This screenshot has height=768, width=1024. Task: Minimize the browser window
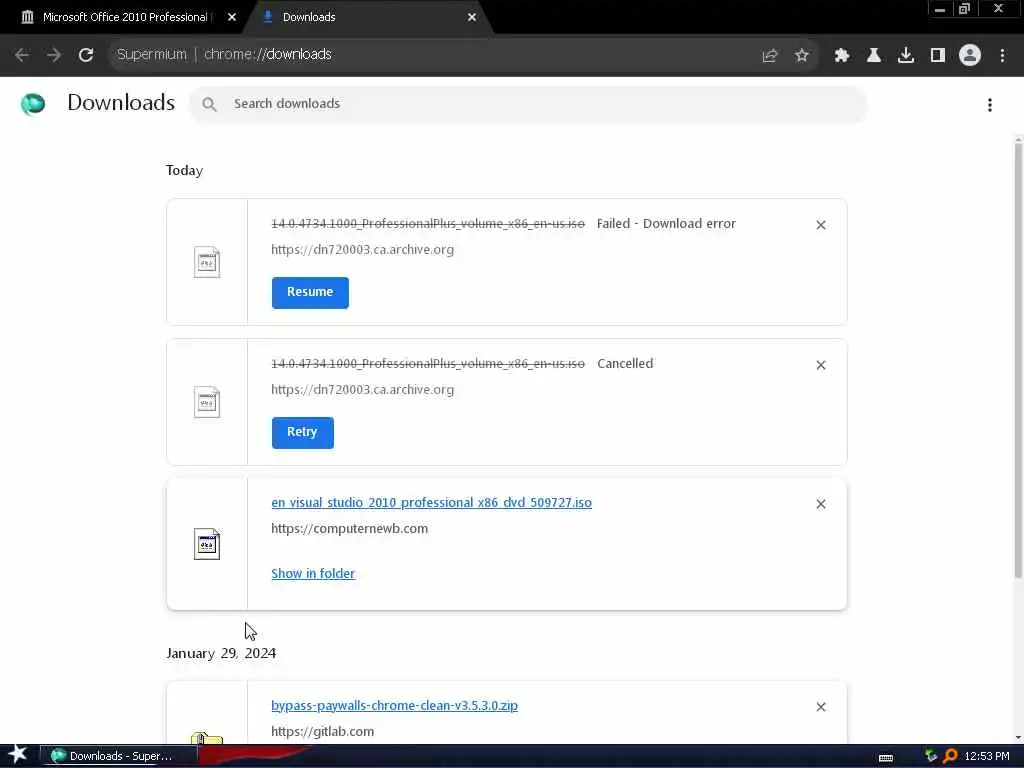coord(940,9)
